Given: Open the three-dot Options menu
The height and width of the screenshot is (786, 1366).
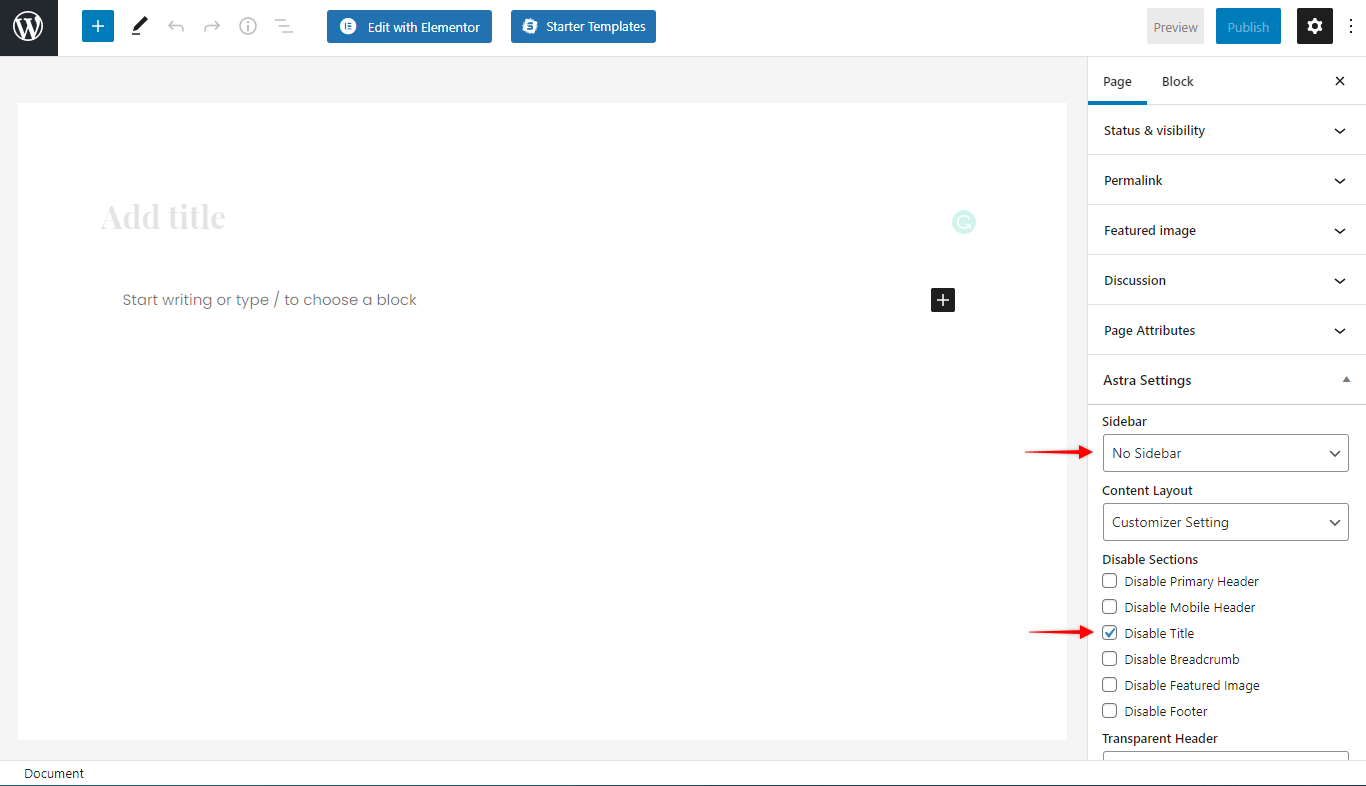Looking at the screenshot, I should (x=1351, y=27).
